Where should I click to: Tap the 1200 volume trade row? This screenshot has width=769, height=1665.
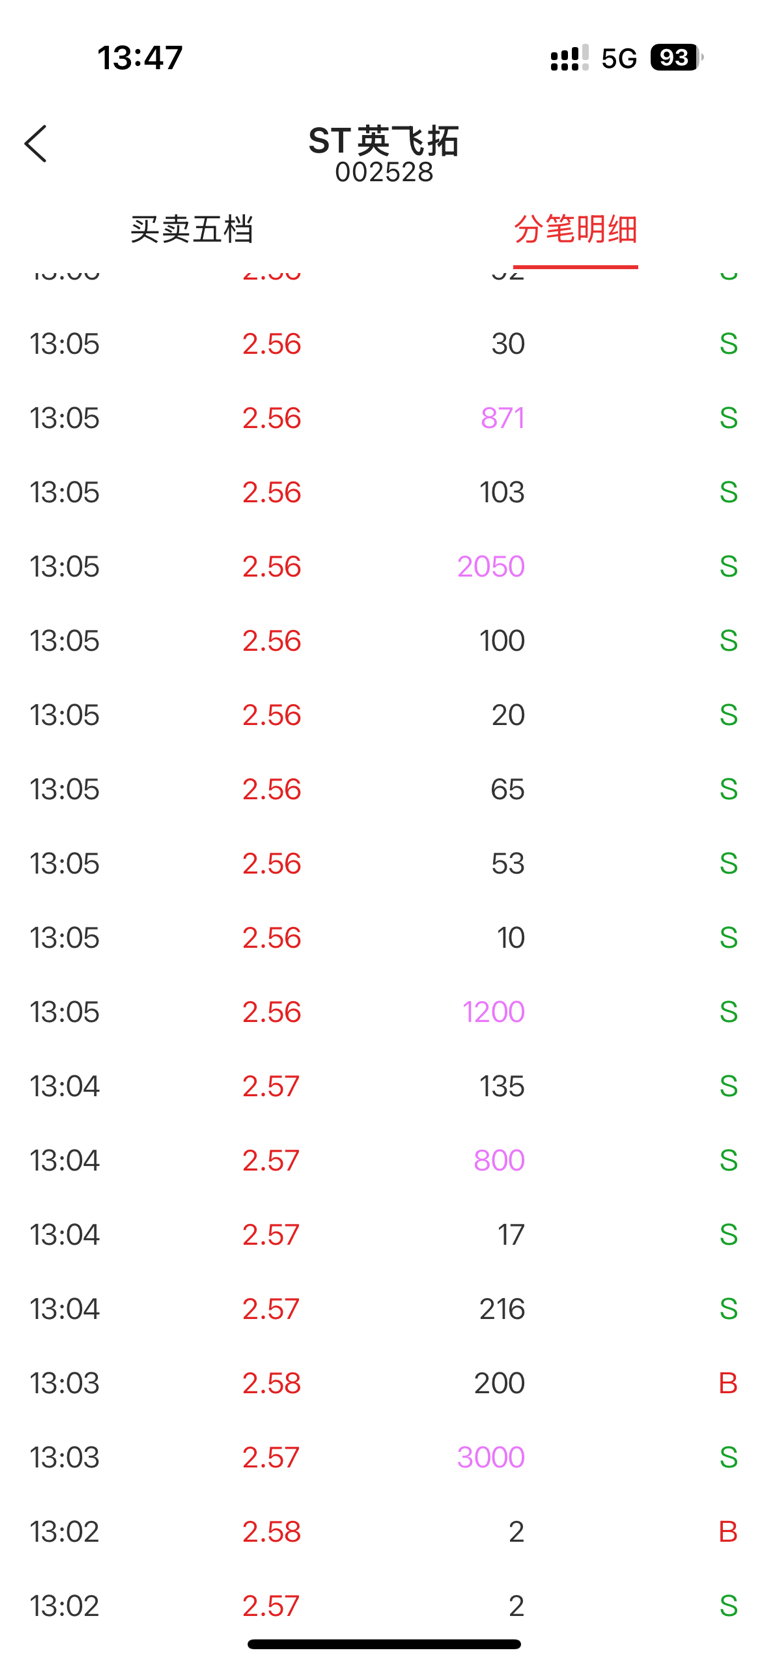(384, 1012)
